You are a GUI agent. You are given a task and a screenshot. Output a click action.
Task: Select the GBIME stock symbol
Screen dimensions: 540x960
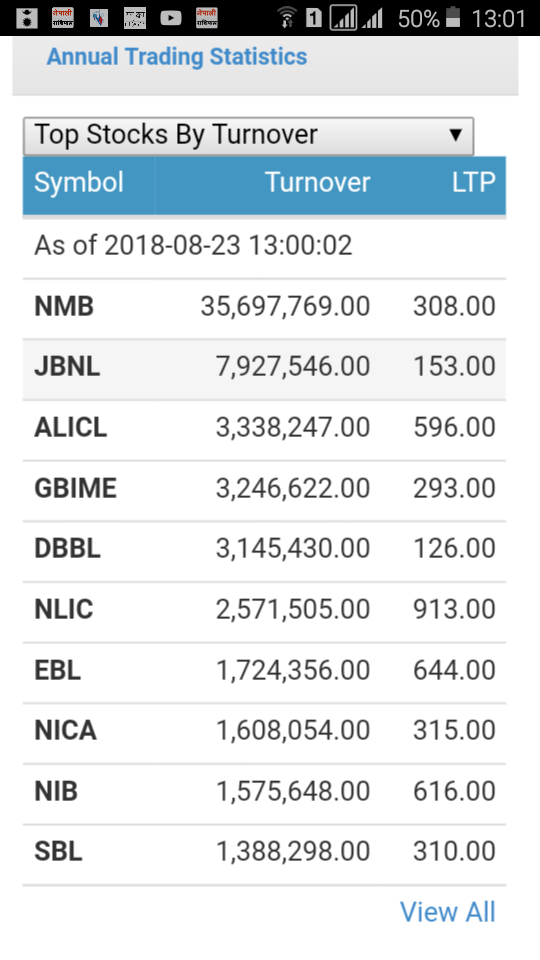tap(75, 489)
